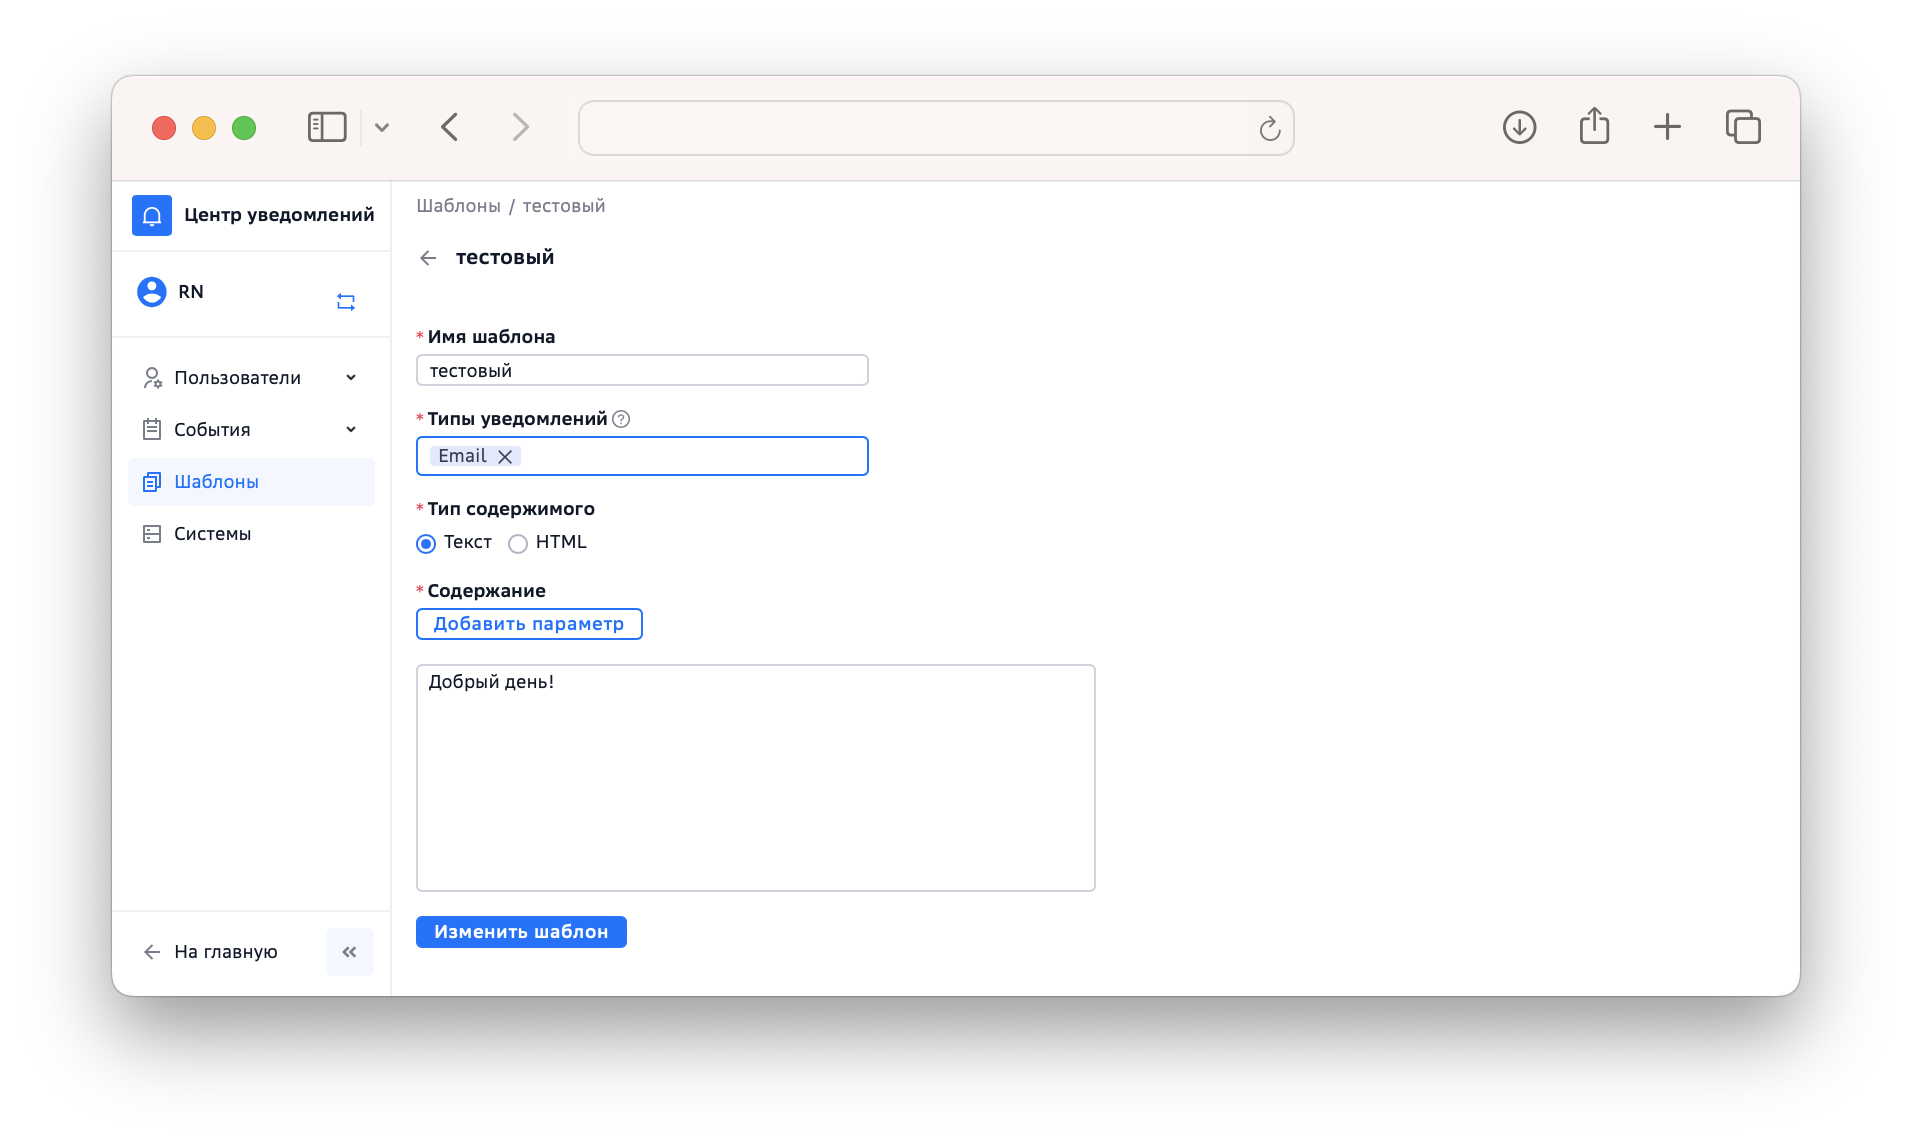This screenshot has width=1912, height=1144.
Task: Show tab overview icon
Action: tap(1743, 127)
